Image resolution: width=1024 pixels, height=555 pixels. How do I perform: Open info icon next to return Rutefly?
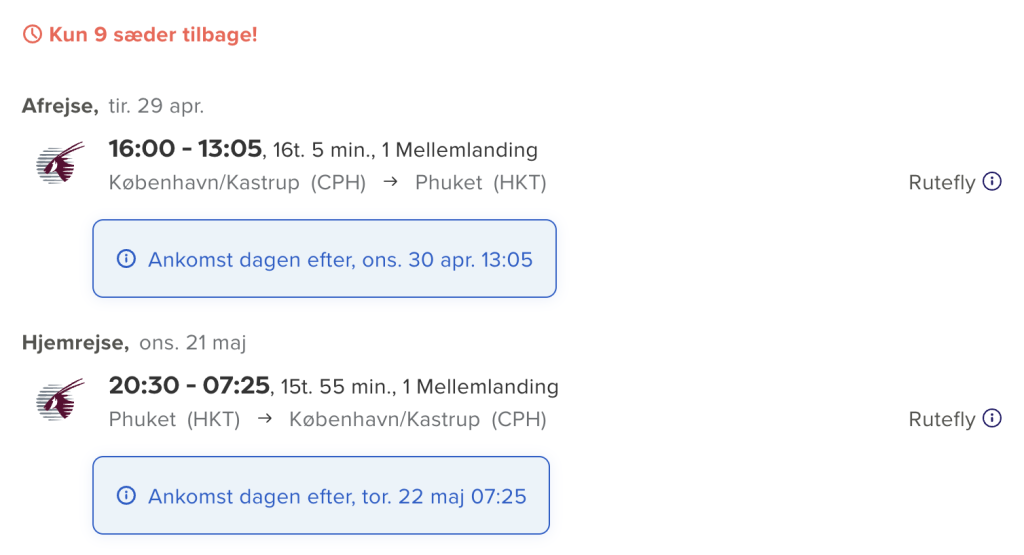pyautogui.click(x=992, y=419)
